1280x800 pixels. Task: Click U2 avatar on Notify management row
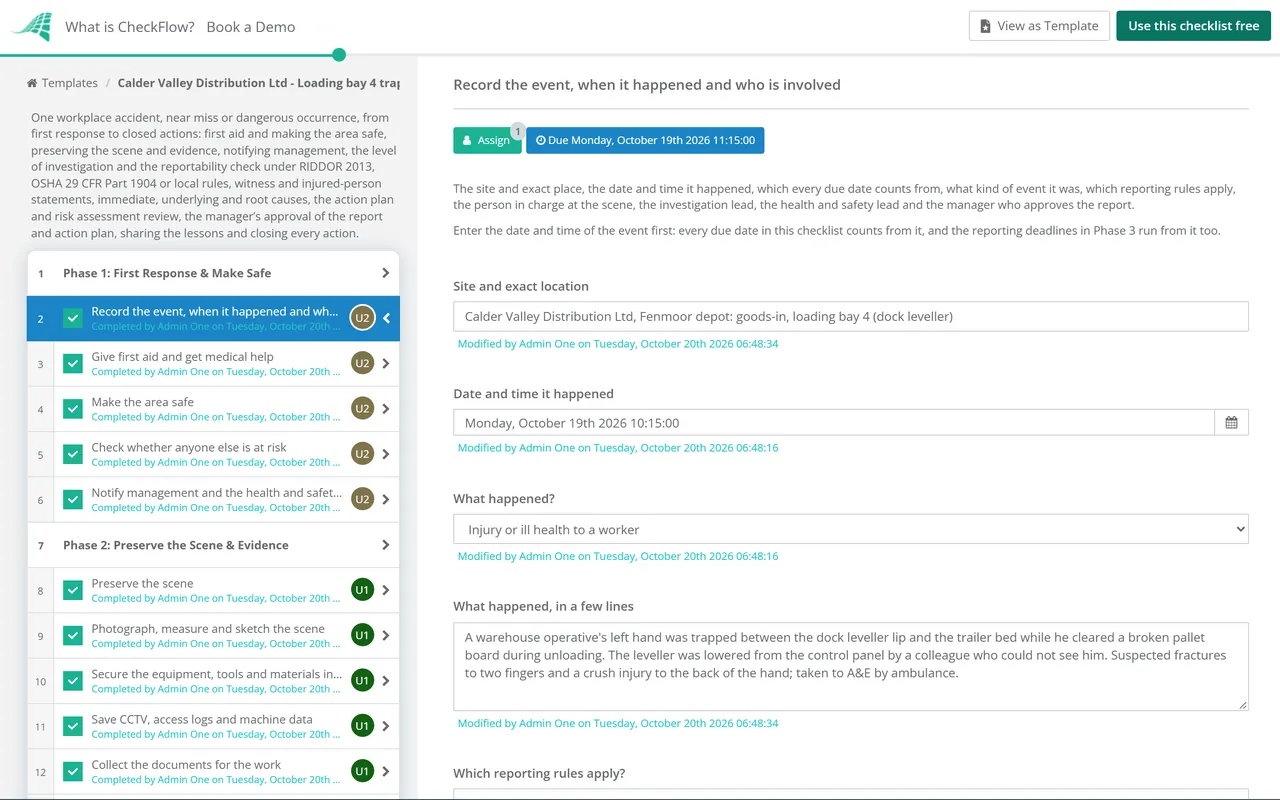pos(362,499)
